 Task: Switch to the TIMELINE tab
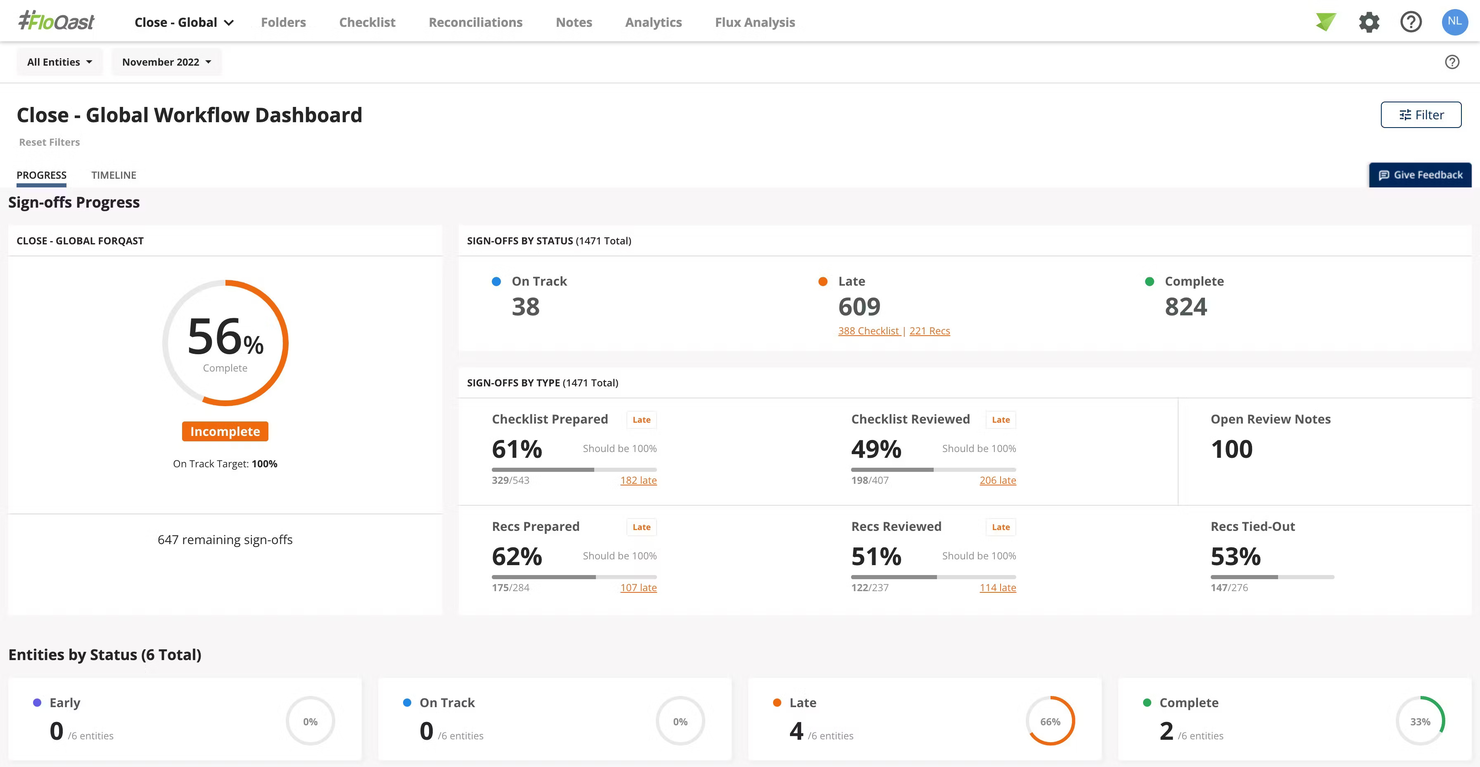(113, 175)
